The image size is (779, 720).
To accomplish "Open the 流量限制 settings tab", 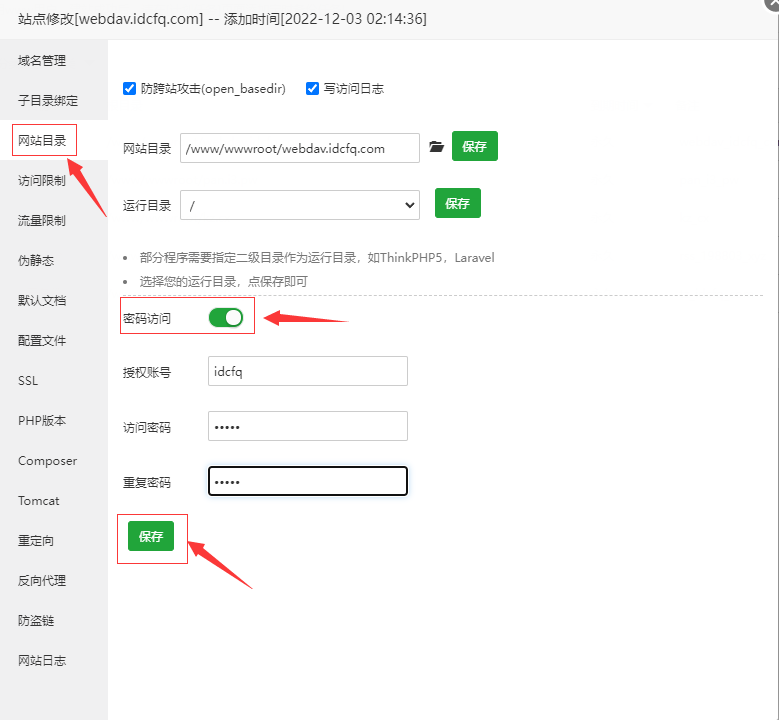I will point(42,221).
